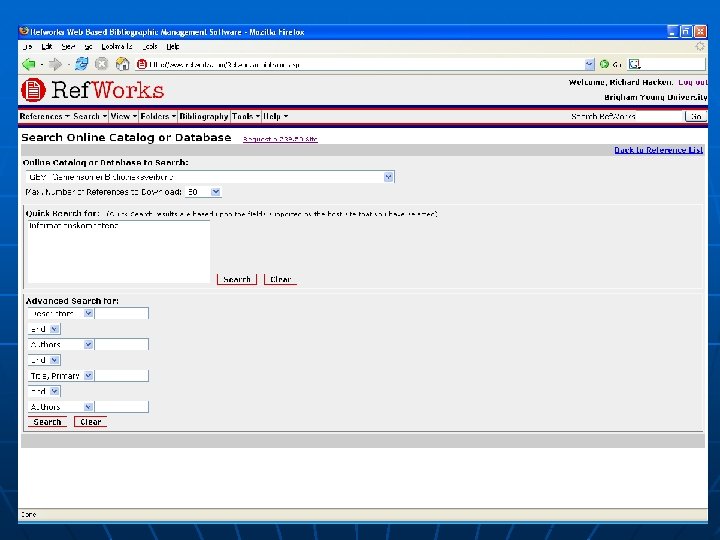This screenshot has width=720, height=540.
Task: Click the text box beside the last Authors dropdown
Action: tap(122, 407)
